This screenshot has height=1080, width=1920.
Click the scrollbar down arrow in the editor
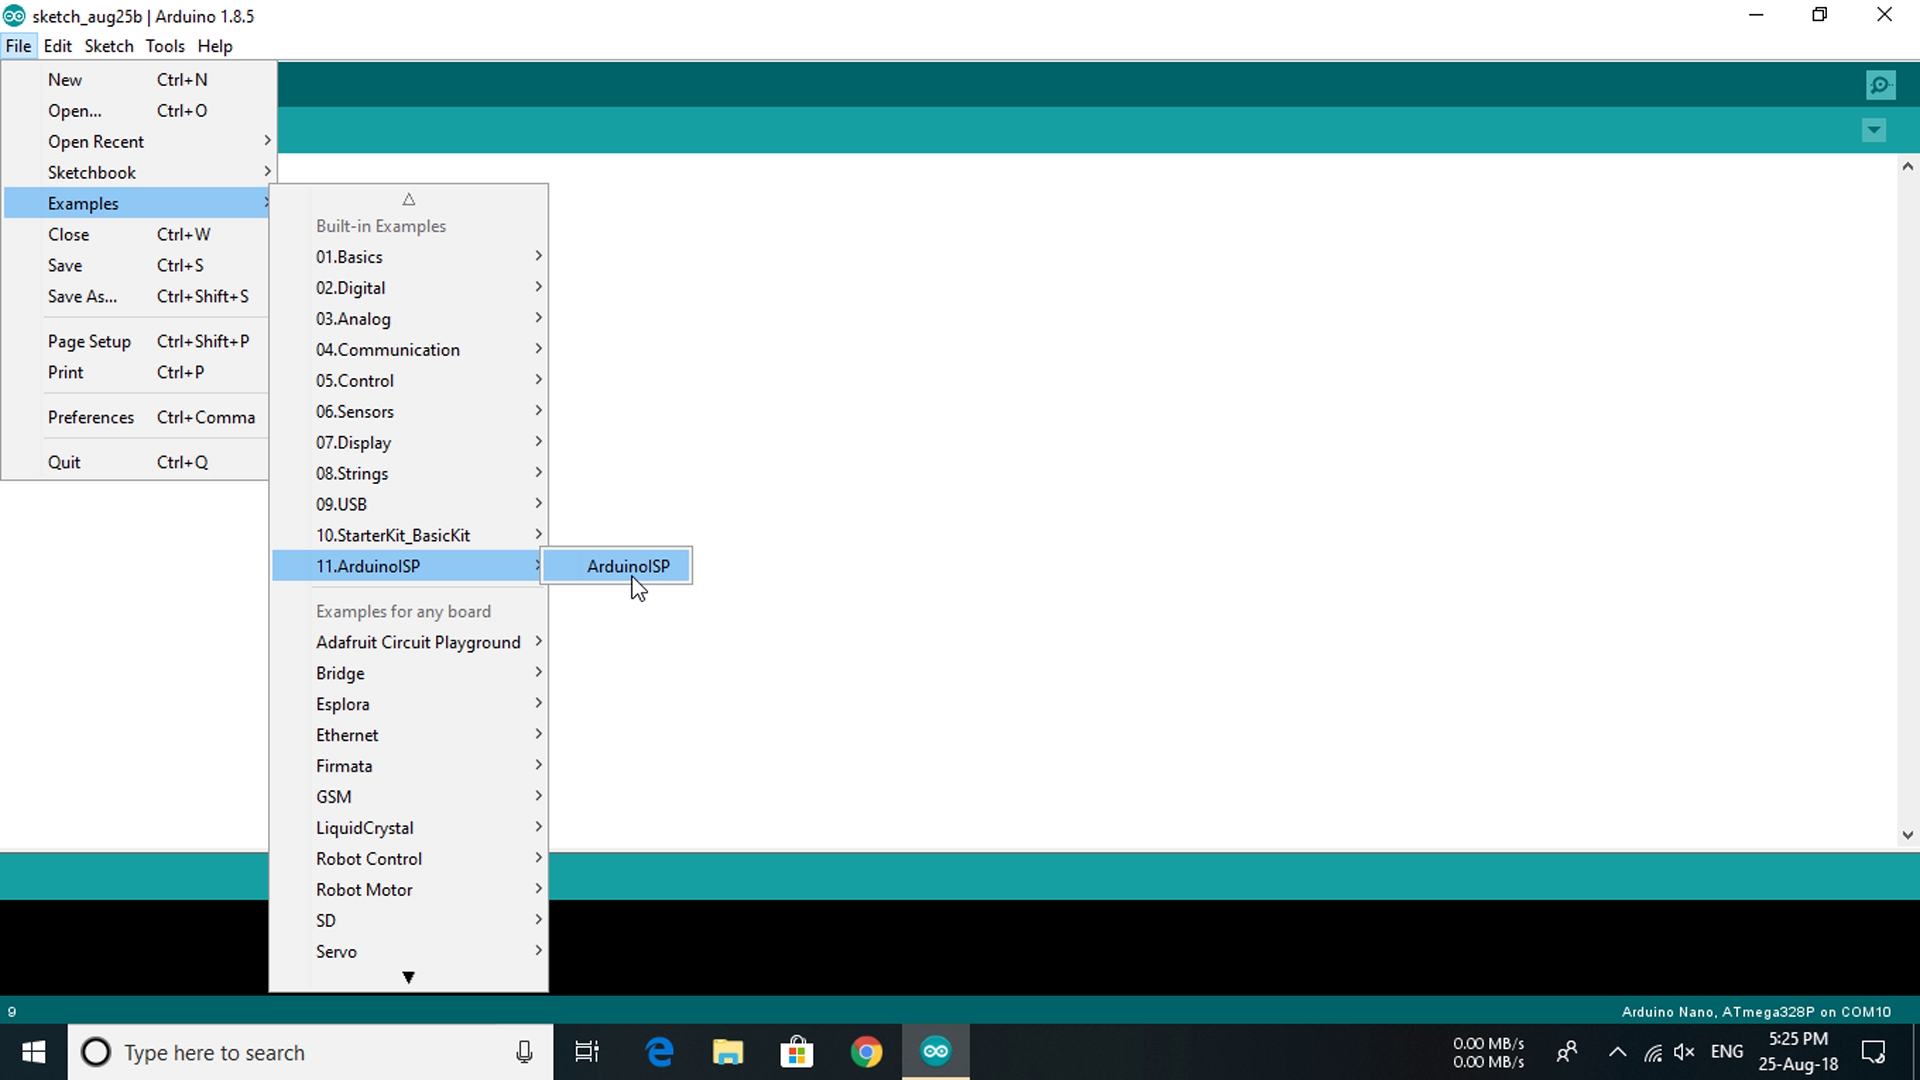point(1907,834)
